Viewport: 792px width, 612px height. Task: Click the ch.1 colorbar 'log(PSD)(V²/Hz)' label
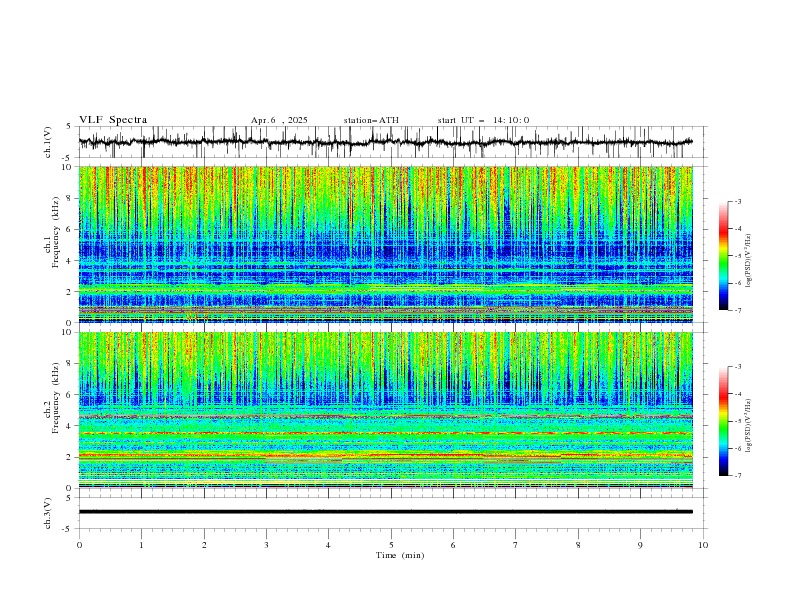pos(748,261)
